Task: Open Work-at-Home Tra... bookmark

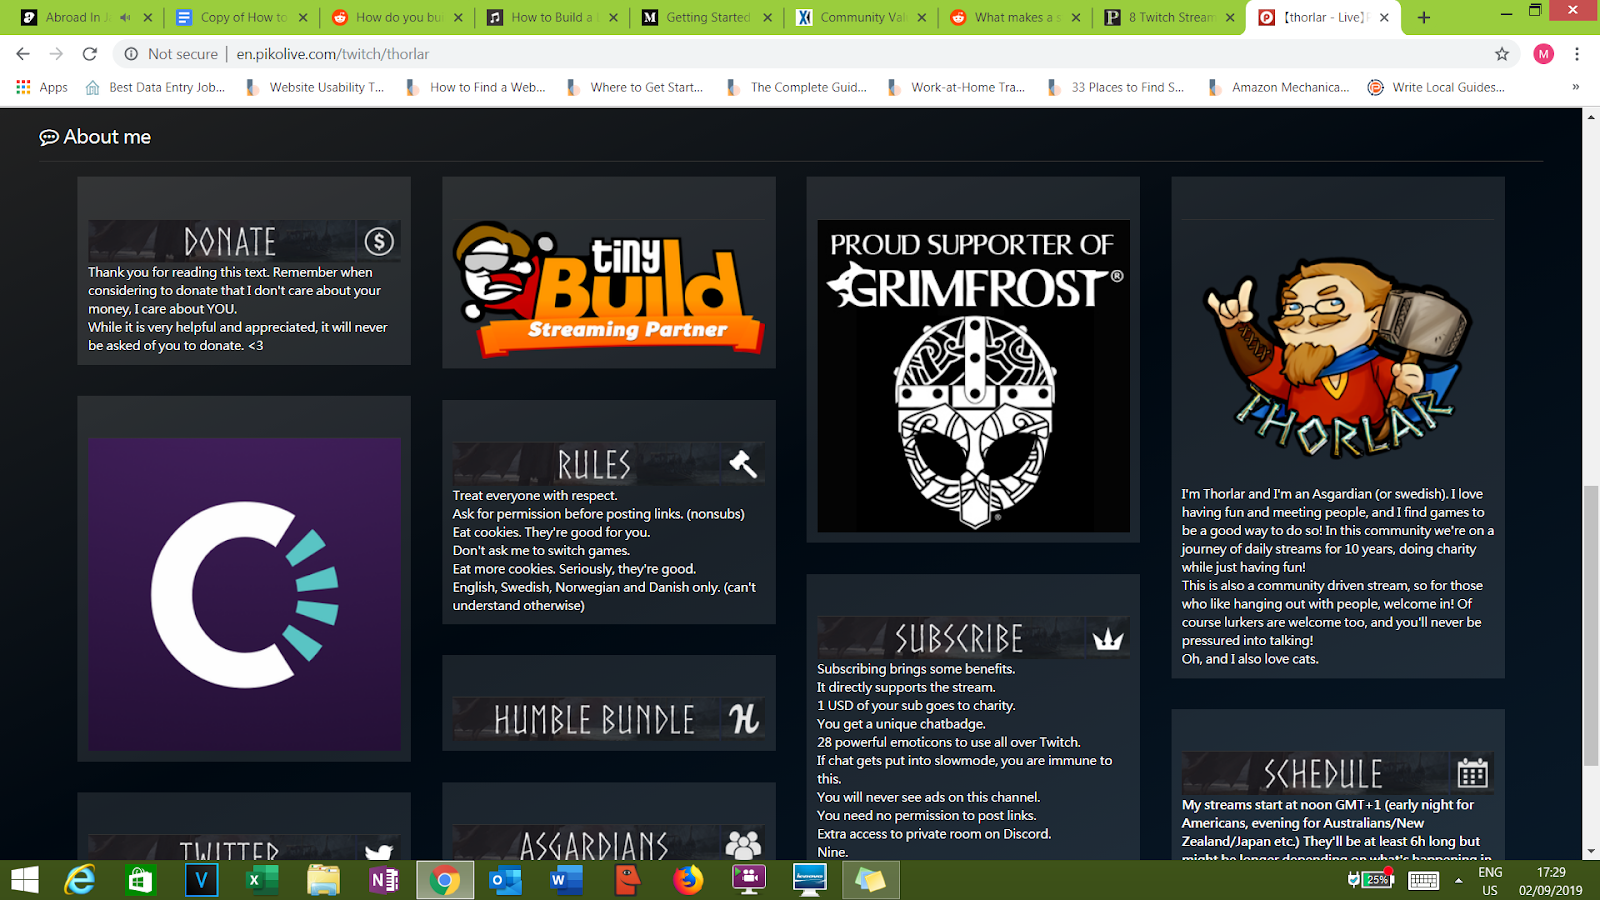Action: 957,87
